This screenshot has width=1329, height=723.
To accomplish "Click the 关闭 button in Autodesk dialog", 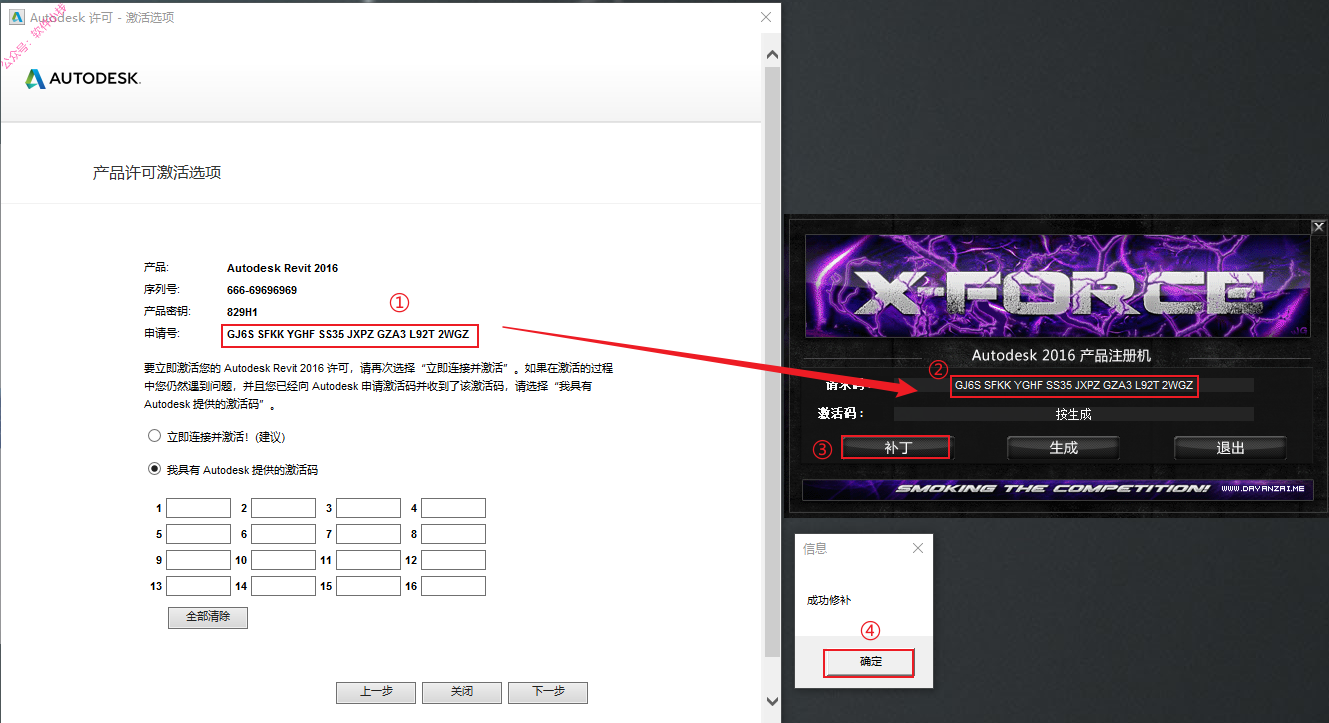I will point(462,692).
